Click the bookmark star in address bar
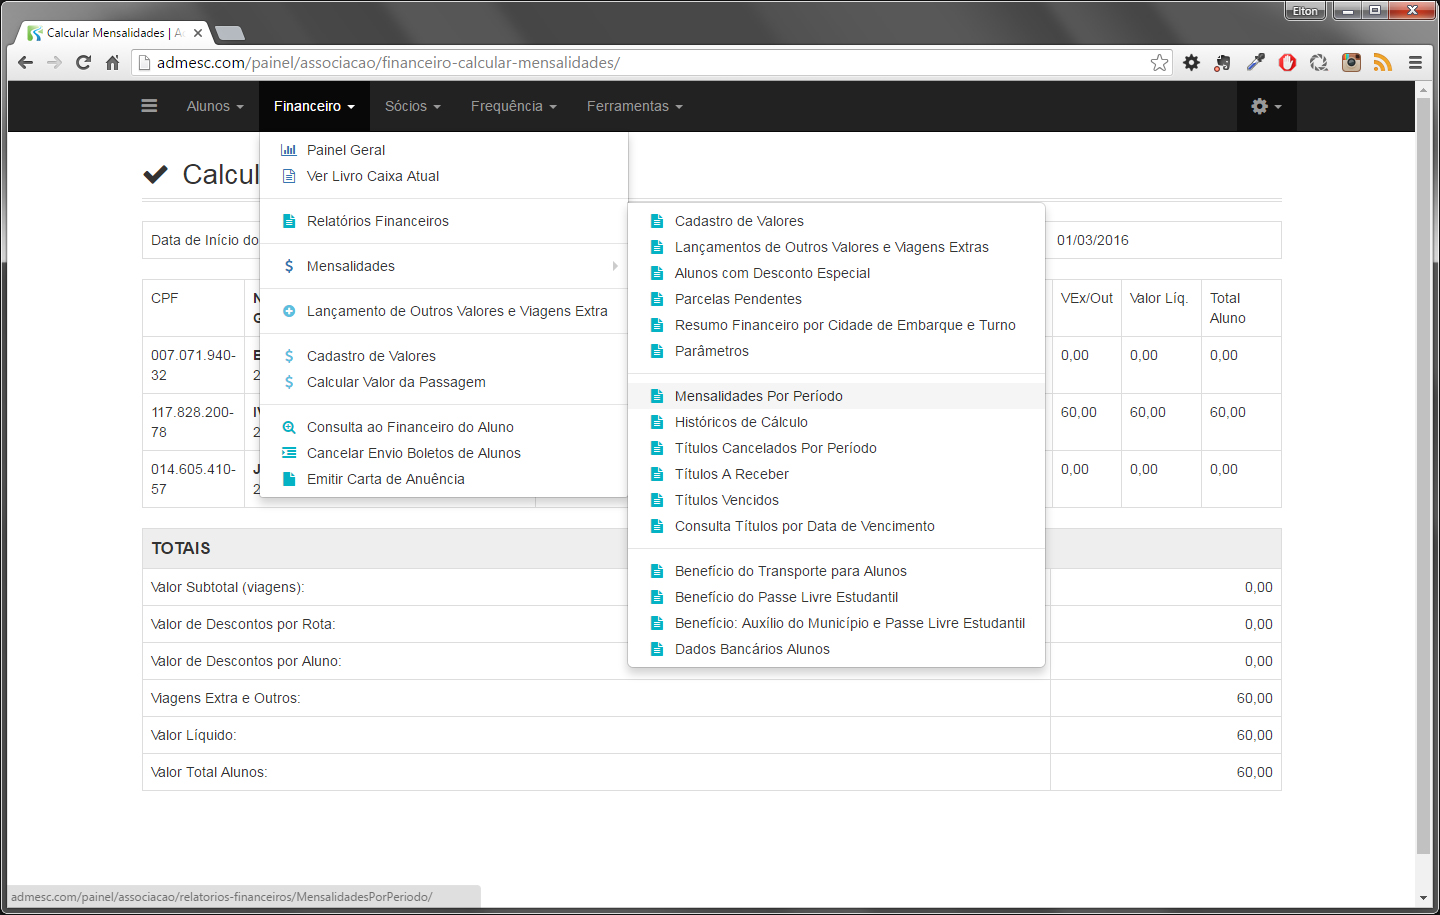 click(1159, 63)
